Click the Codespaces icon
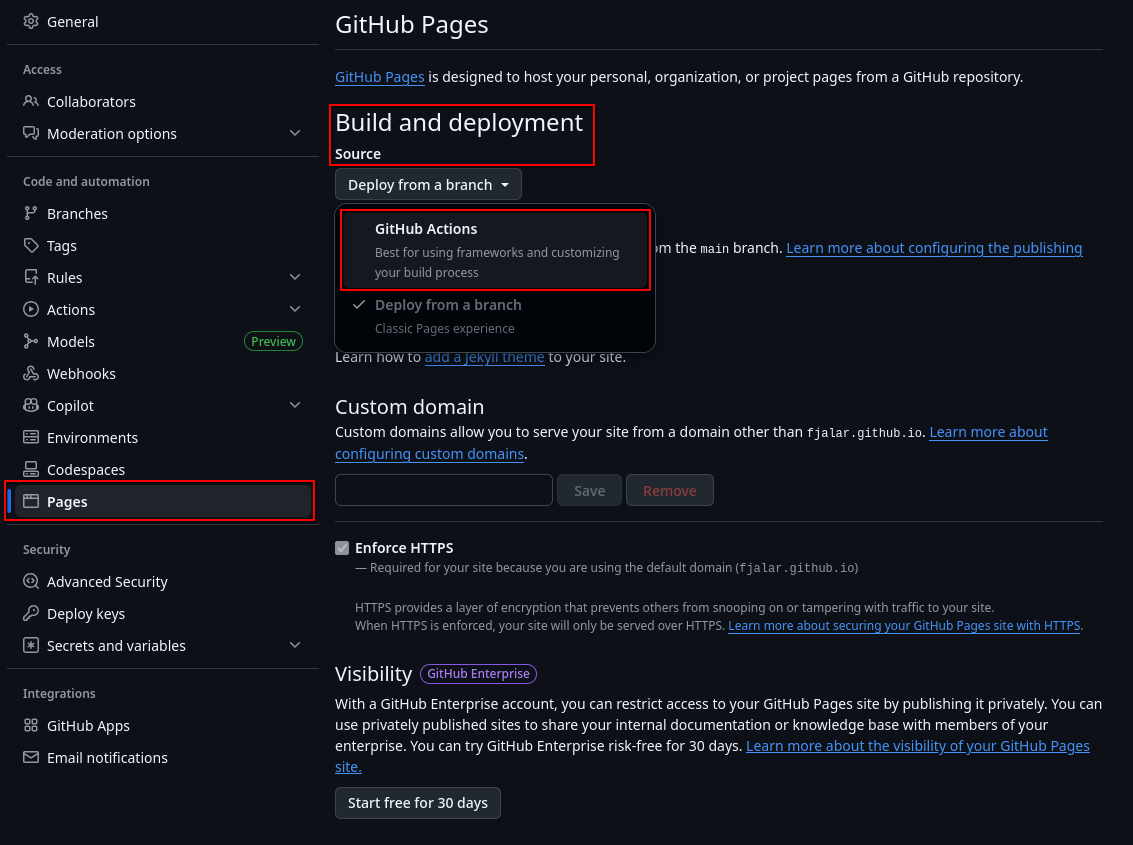This screenshot has width=1133, height=845. (30, 469)
